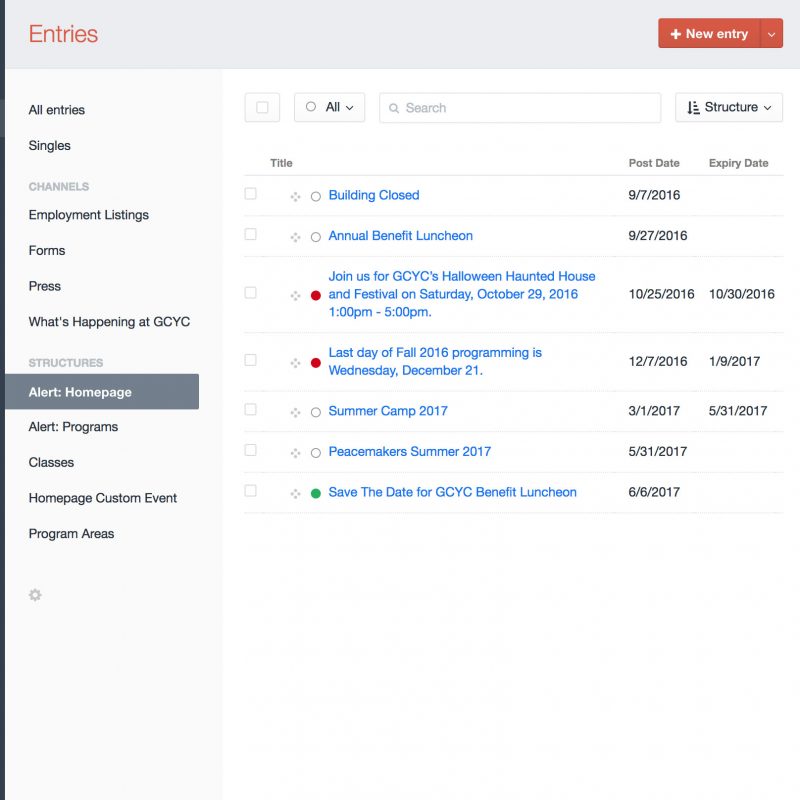Open the Building Closed entry
The width and height of the screenshot is (800, 800).
374,195
